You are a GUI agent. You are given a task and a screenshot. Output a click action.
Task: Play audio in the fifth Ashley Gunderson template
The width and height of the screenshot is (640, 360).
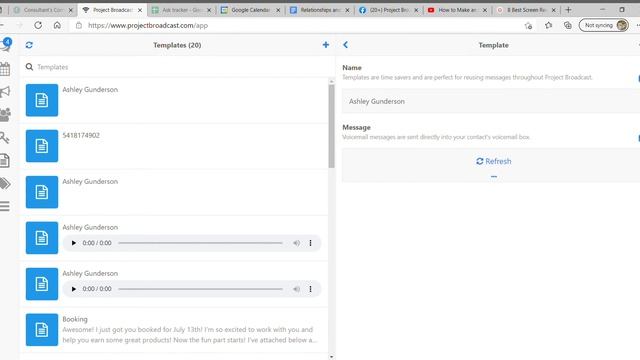tap(73, 289)
